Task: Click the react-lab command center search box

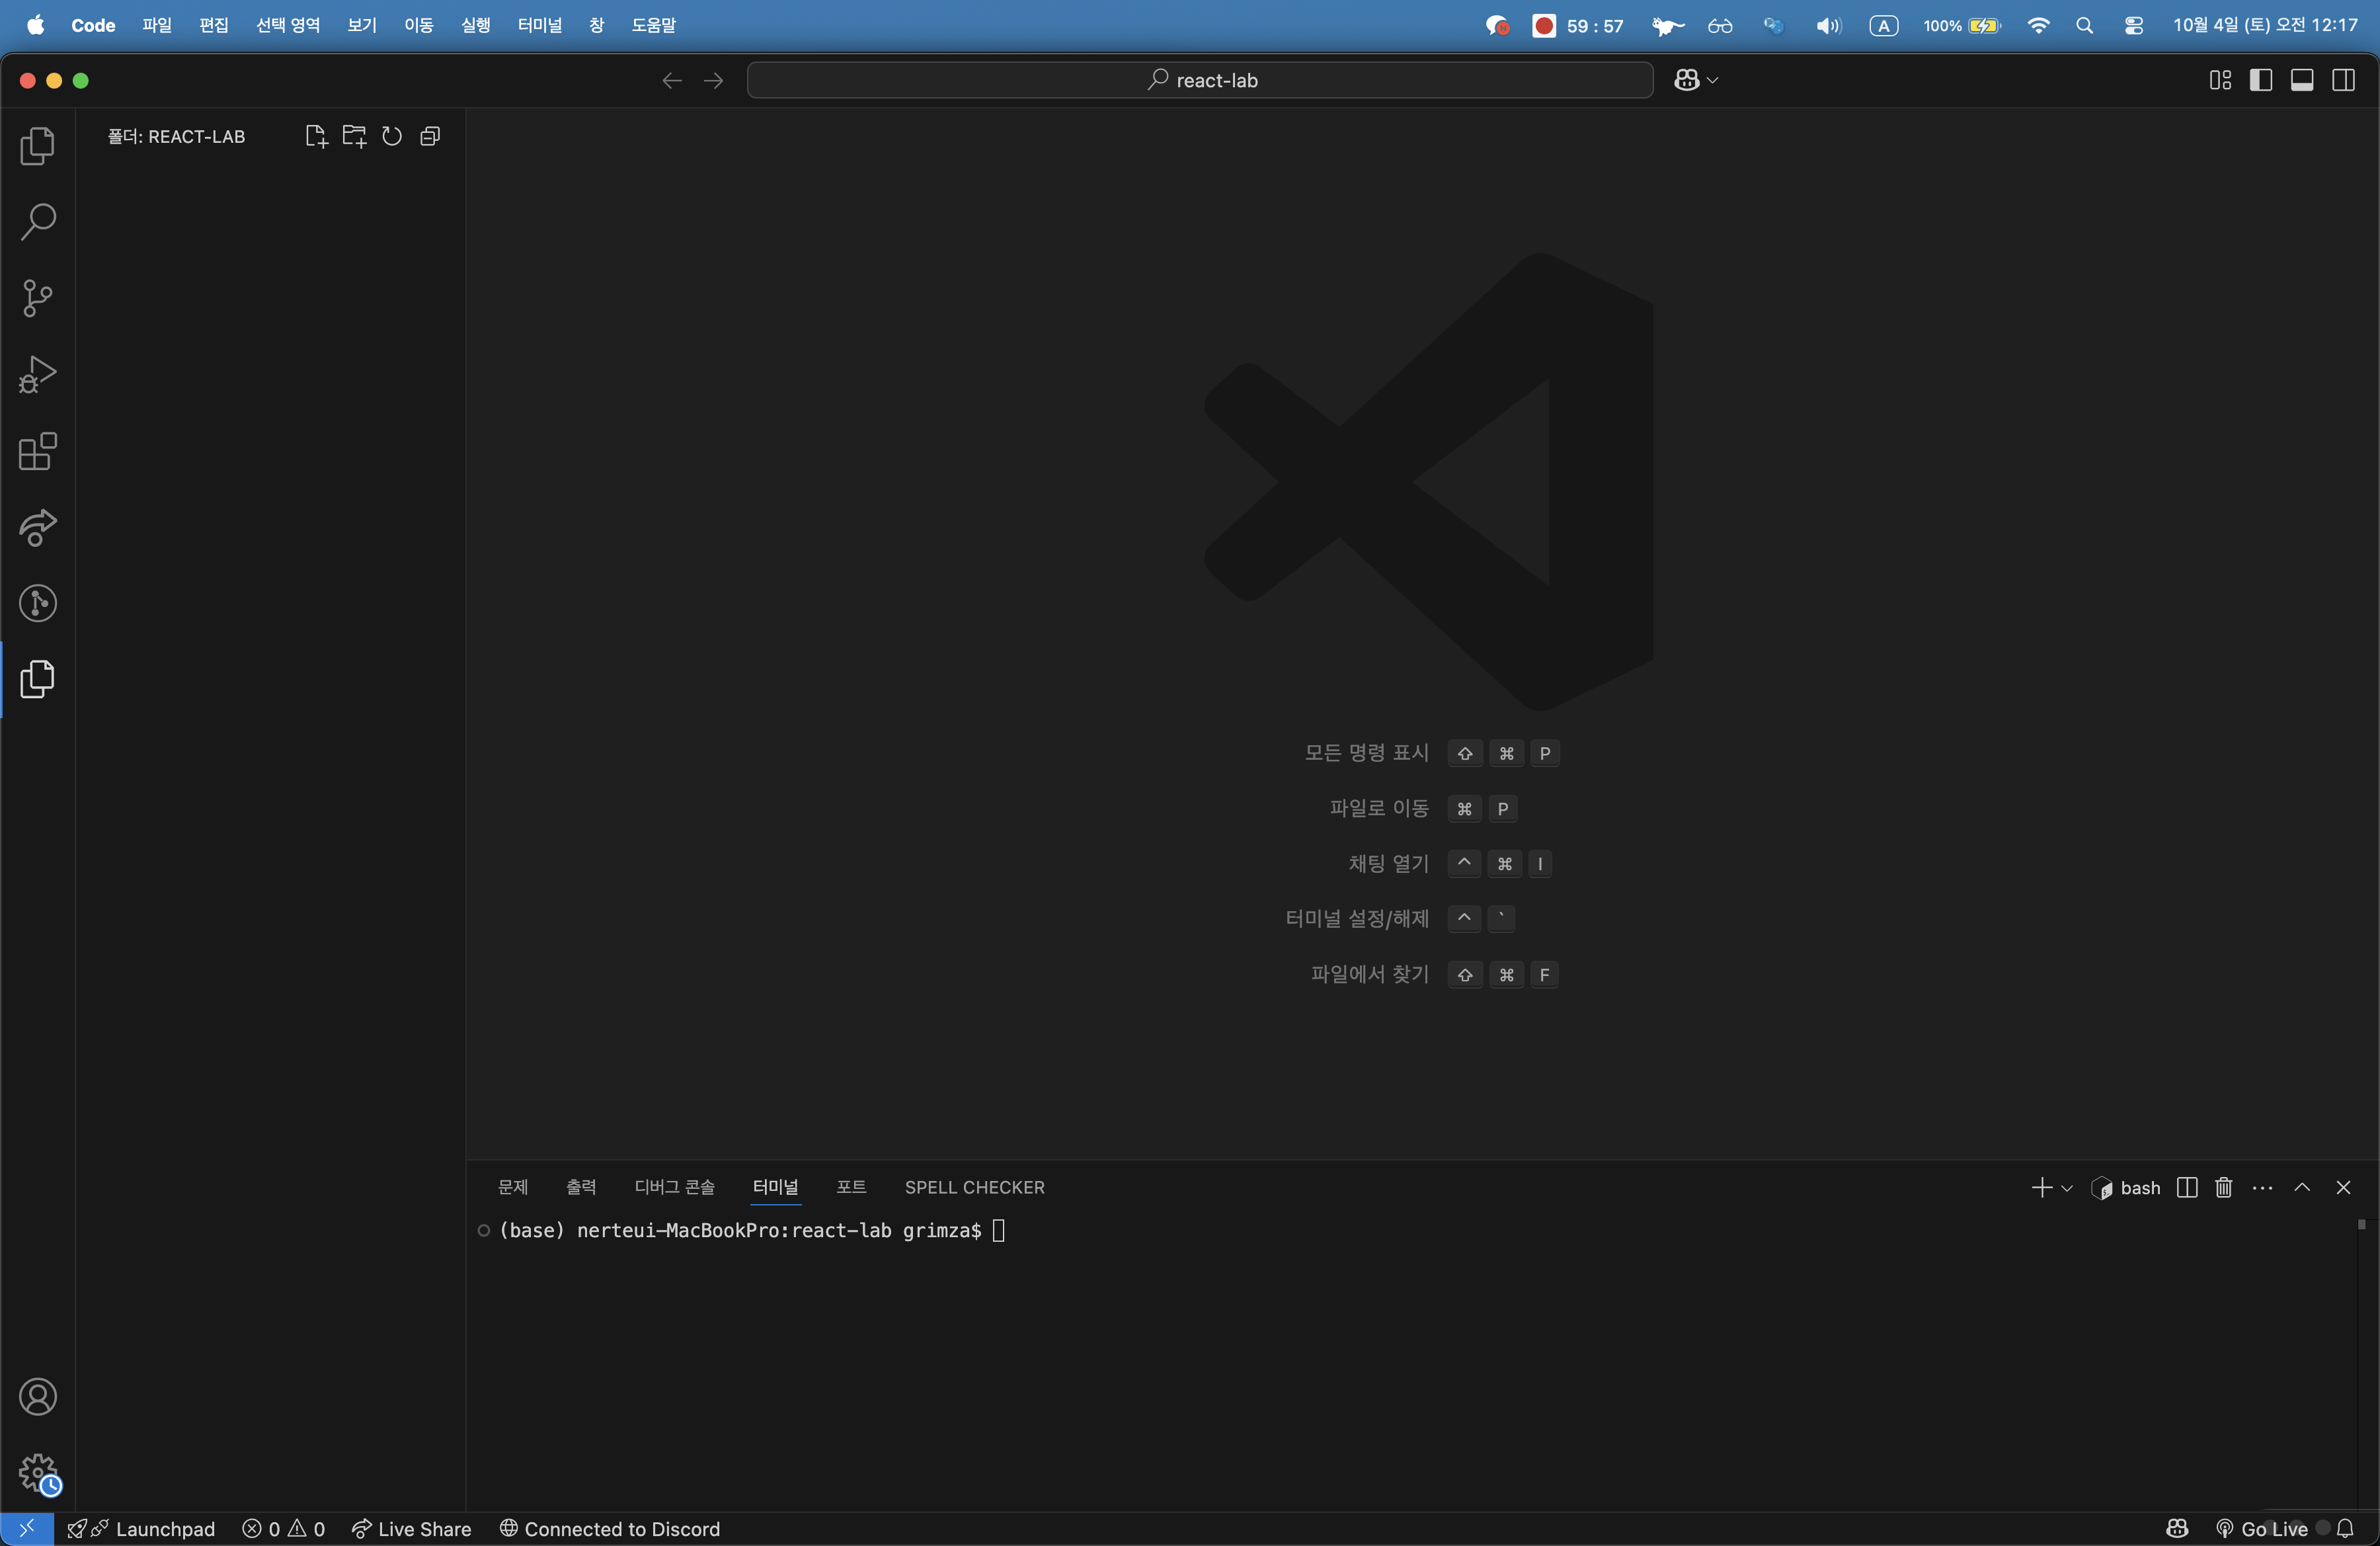Action: (1199, 80)
